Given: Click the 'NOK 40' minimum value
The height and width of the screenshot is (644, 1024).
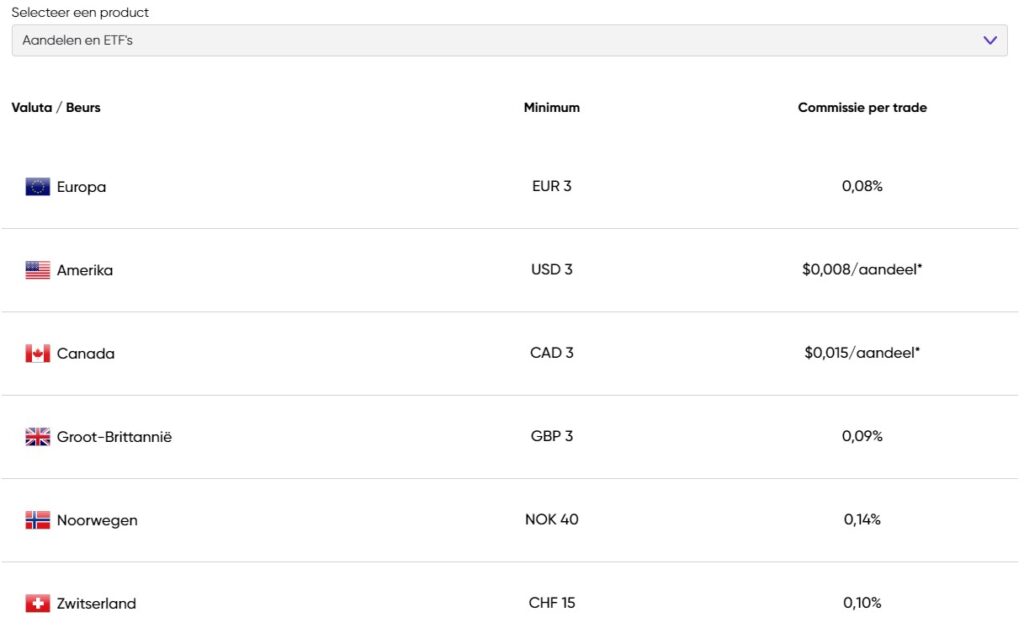Looking at the screenshot, I should tap(551, 520).
